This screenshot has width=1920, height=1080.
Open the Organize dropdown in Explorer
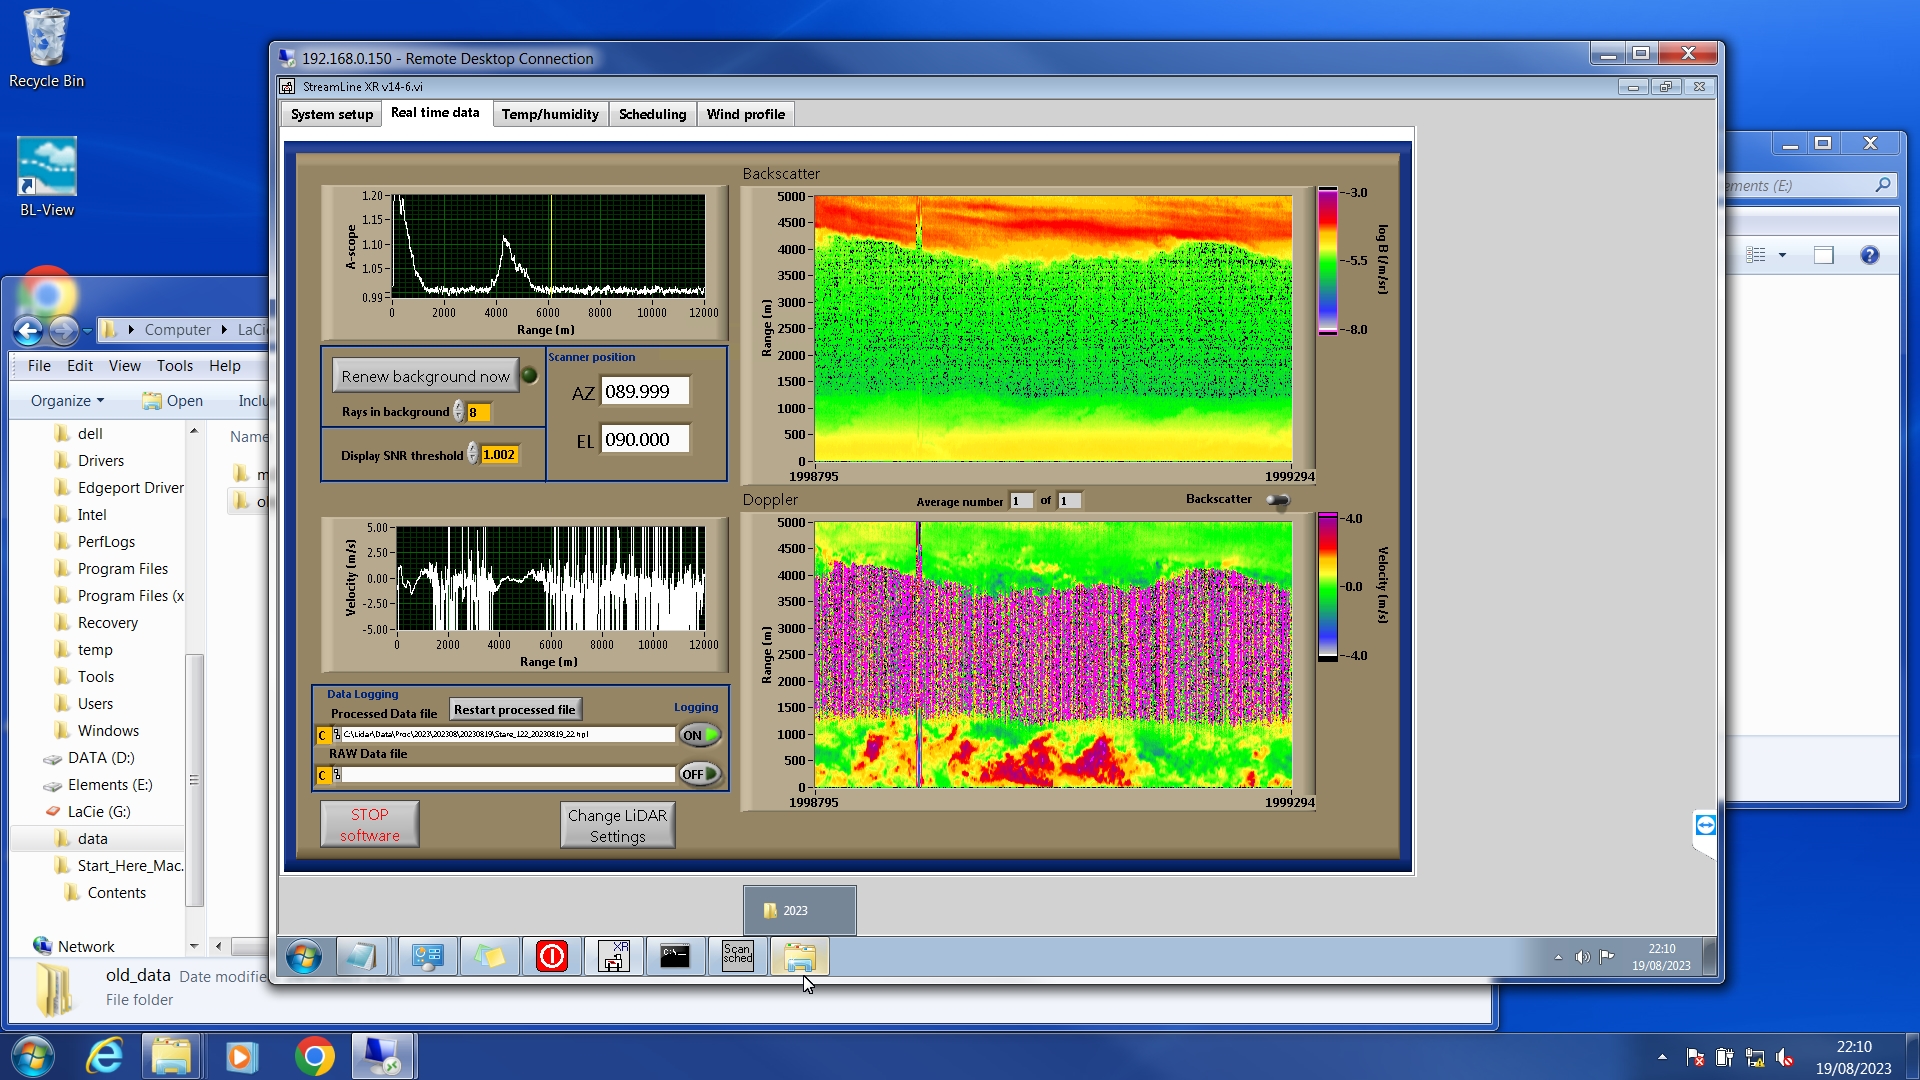(x=67, y=401)
